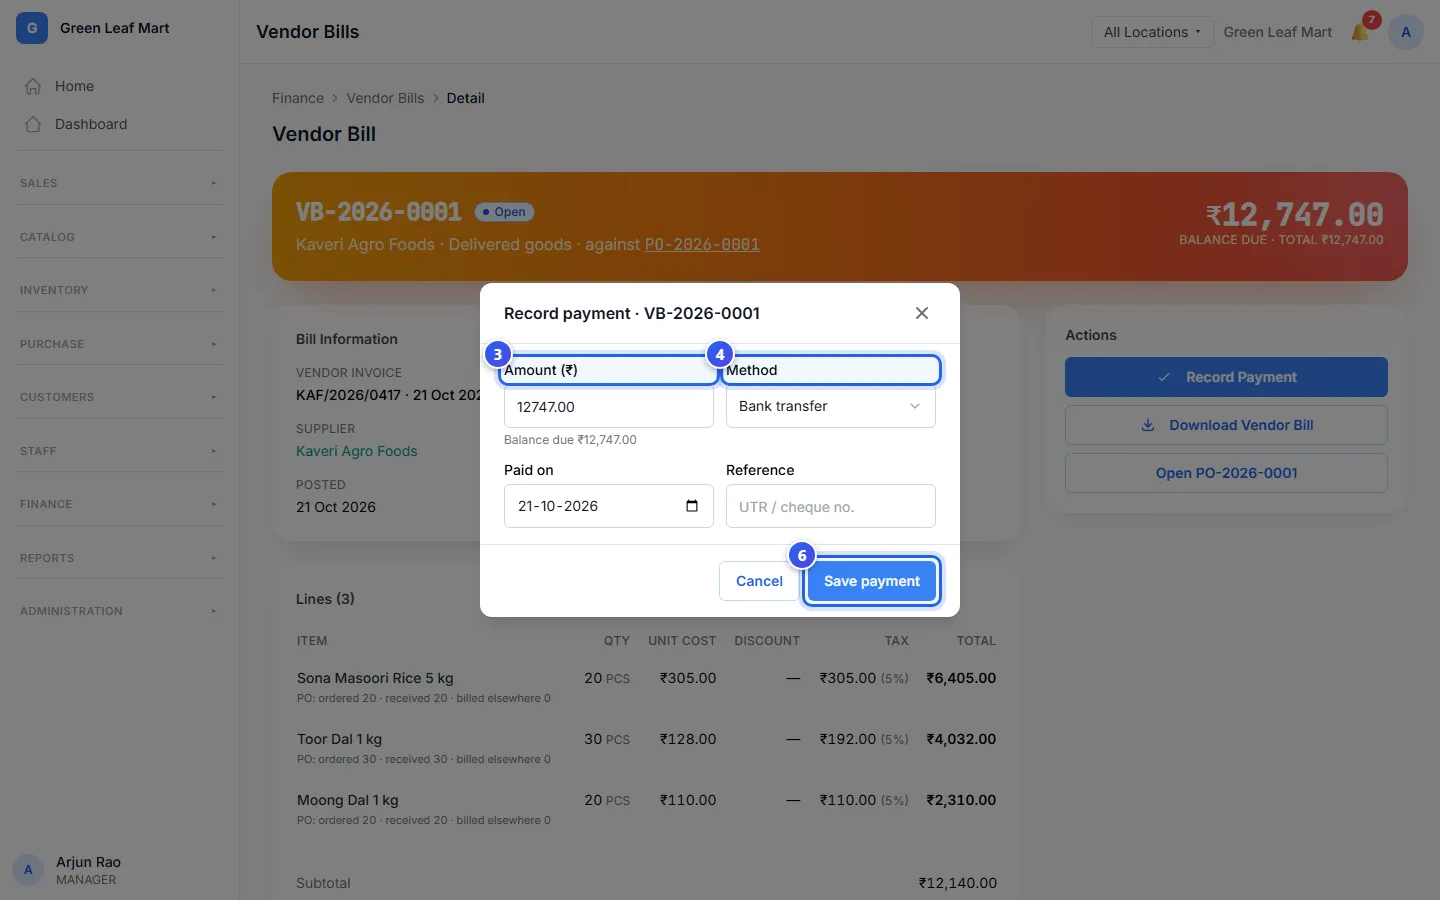Click the Balance due ₹12,747.00 hint

pyautogui.click(x=570, y=440)
